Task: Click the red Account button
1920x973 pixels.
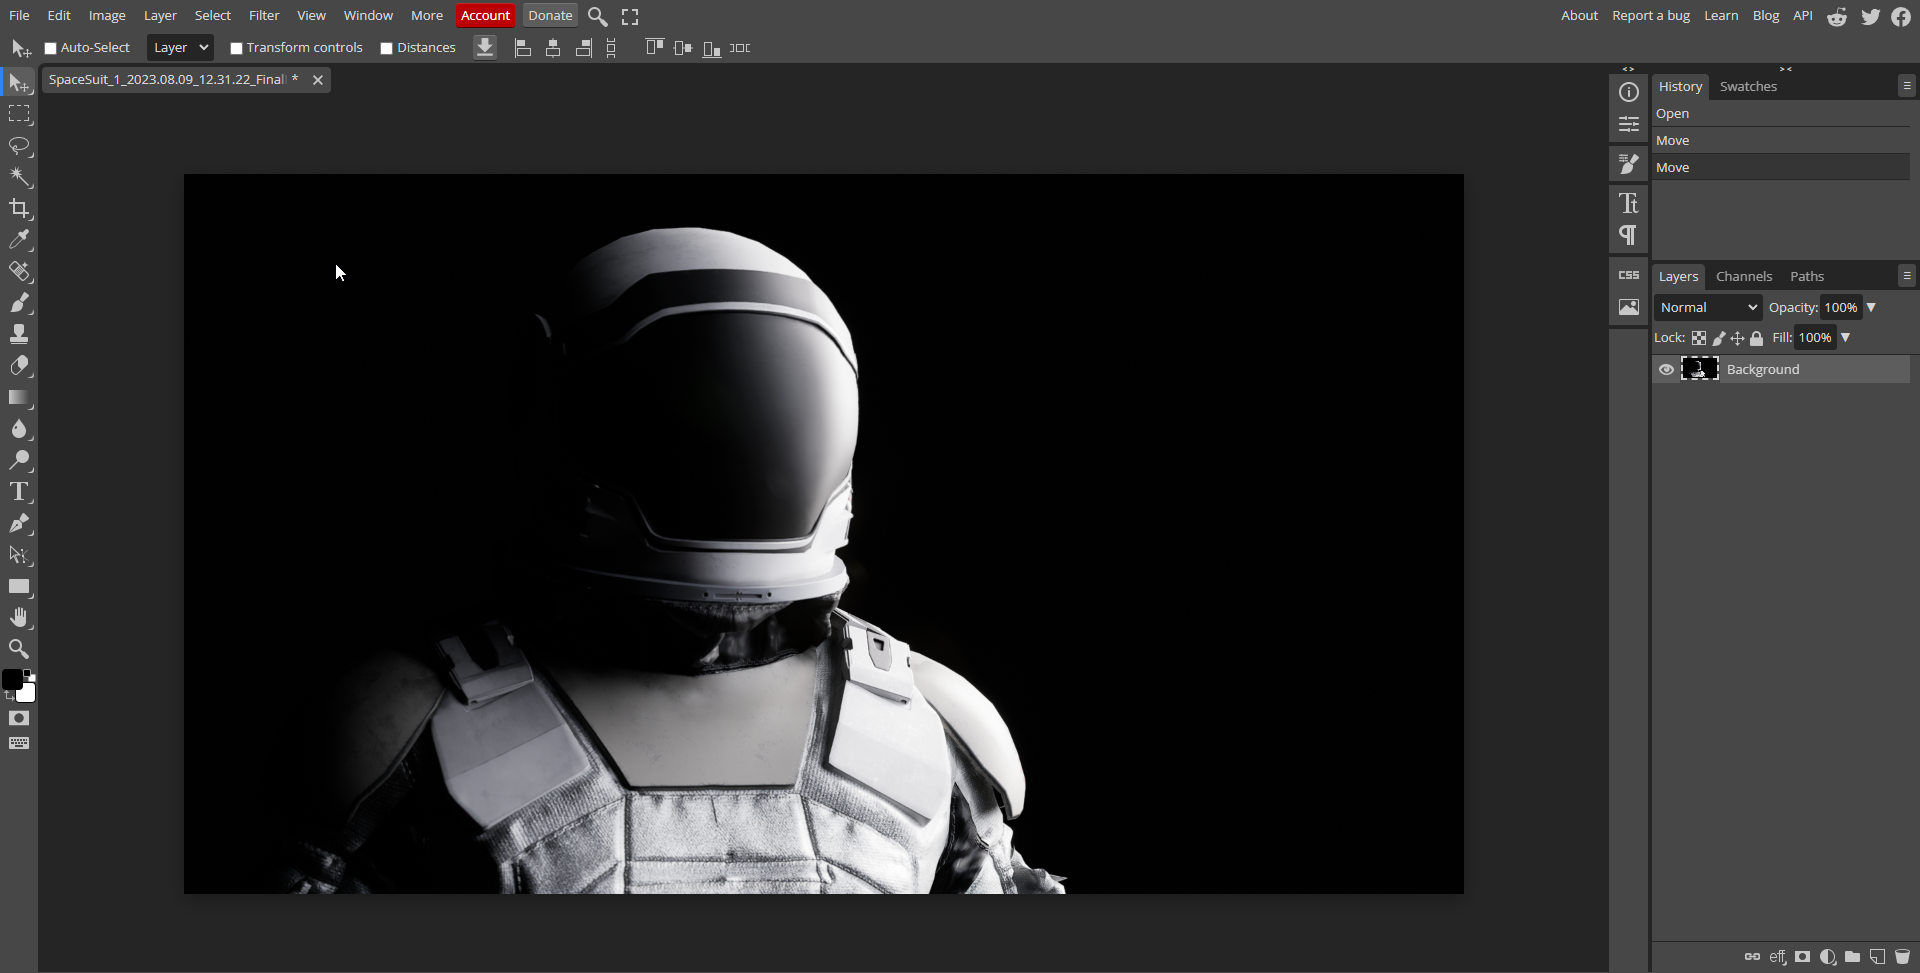Action: click(485, 16)
